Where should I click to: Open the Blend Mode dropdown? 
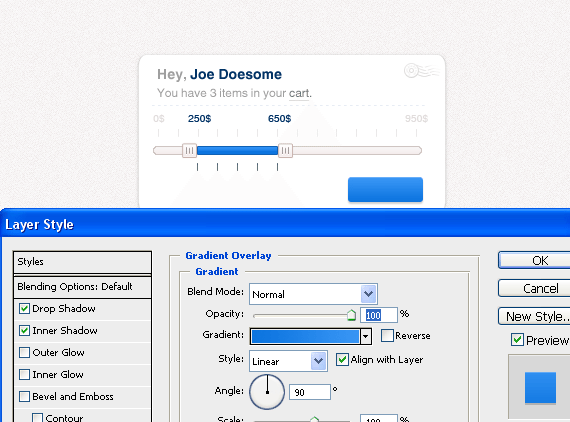click(x=313, y=294)
